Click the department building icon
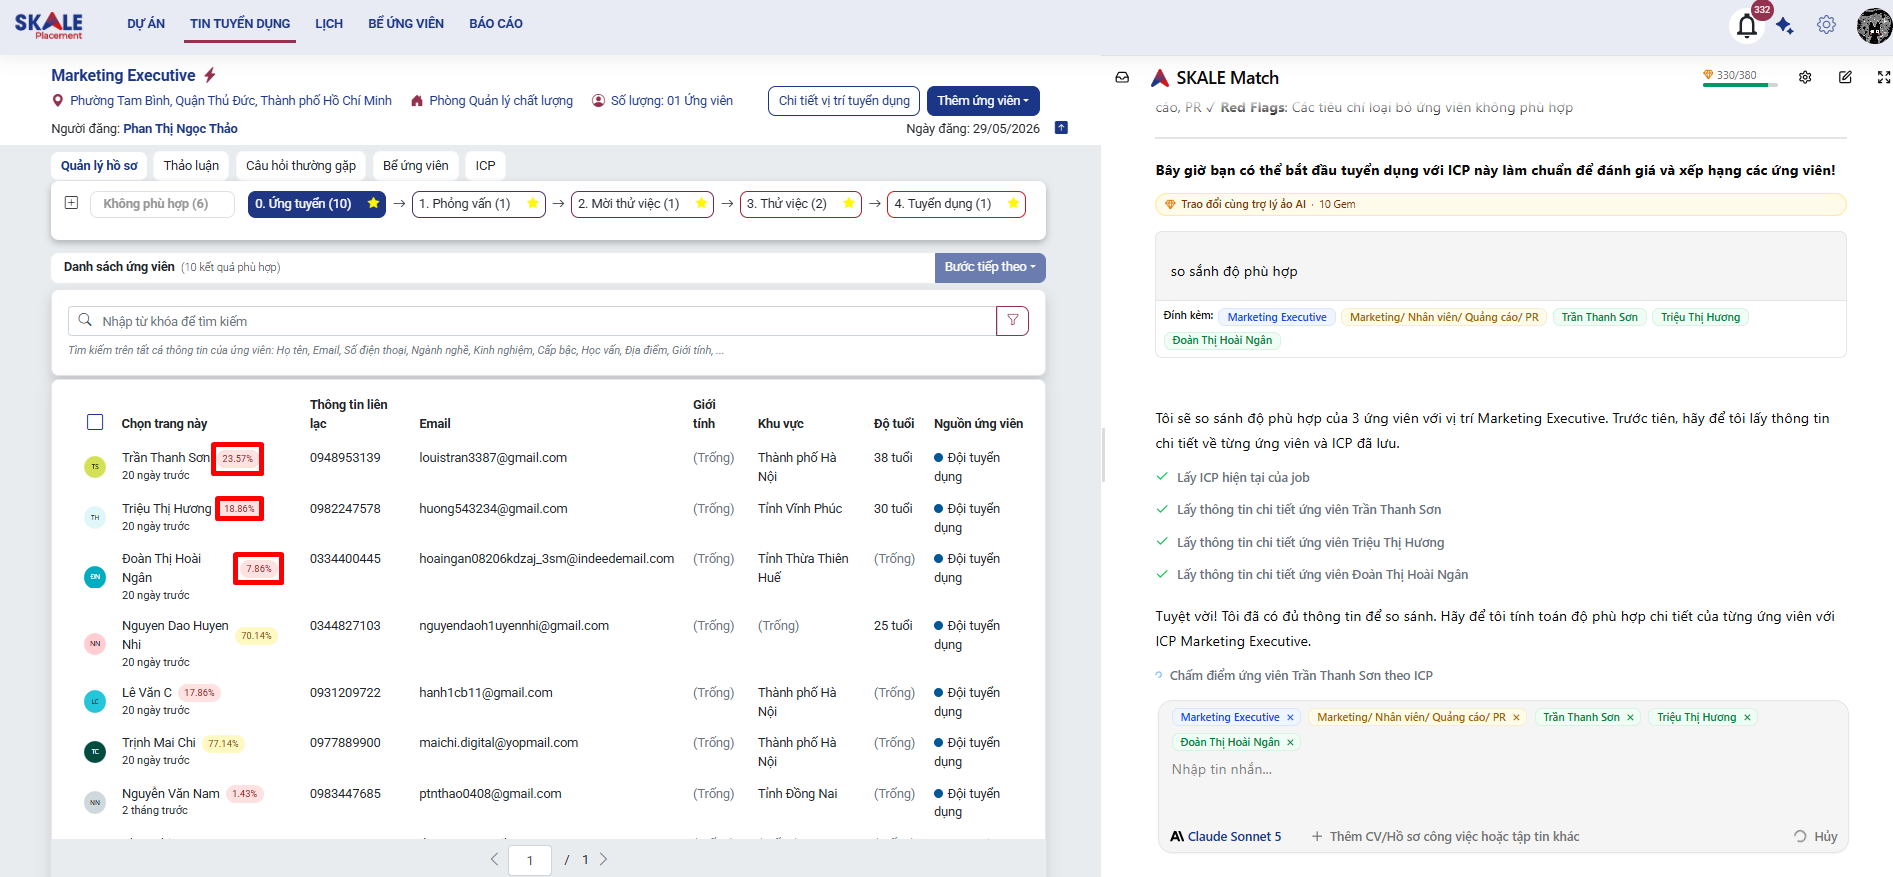 click(417, 101)
